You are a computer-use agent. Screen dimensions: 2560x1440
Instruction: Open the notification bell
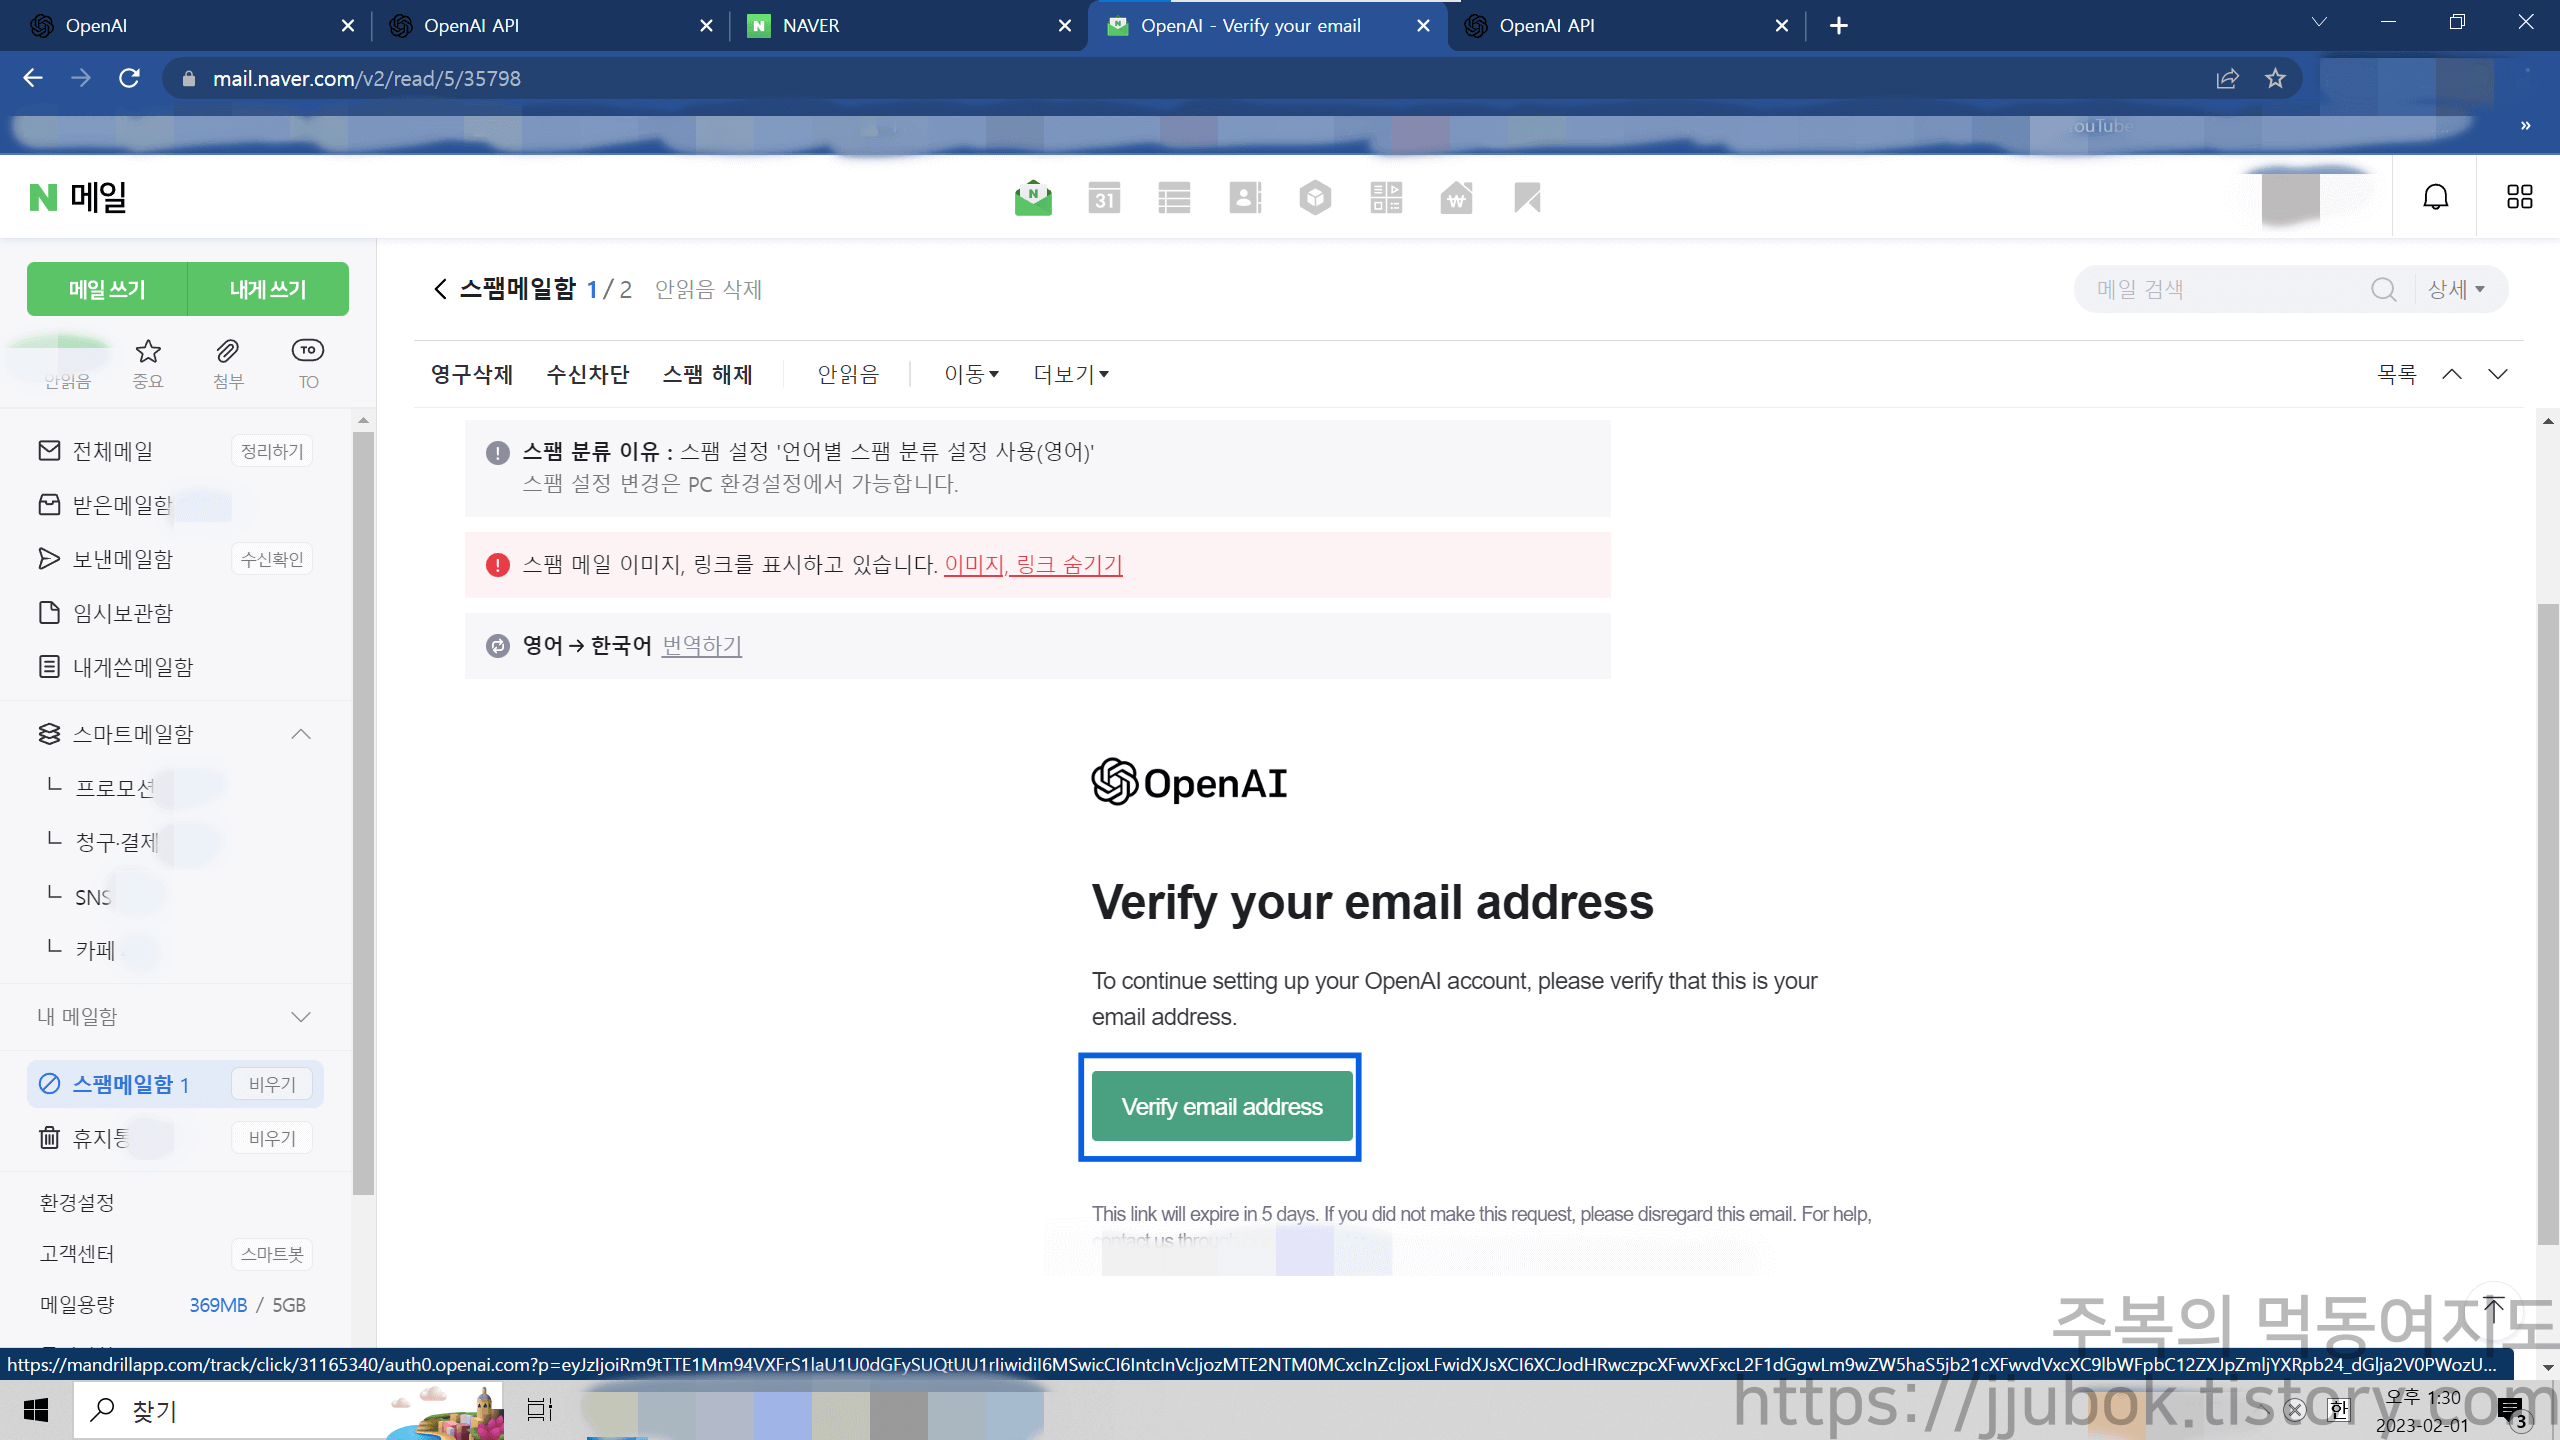2435,196
